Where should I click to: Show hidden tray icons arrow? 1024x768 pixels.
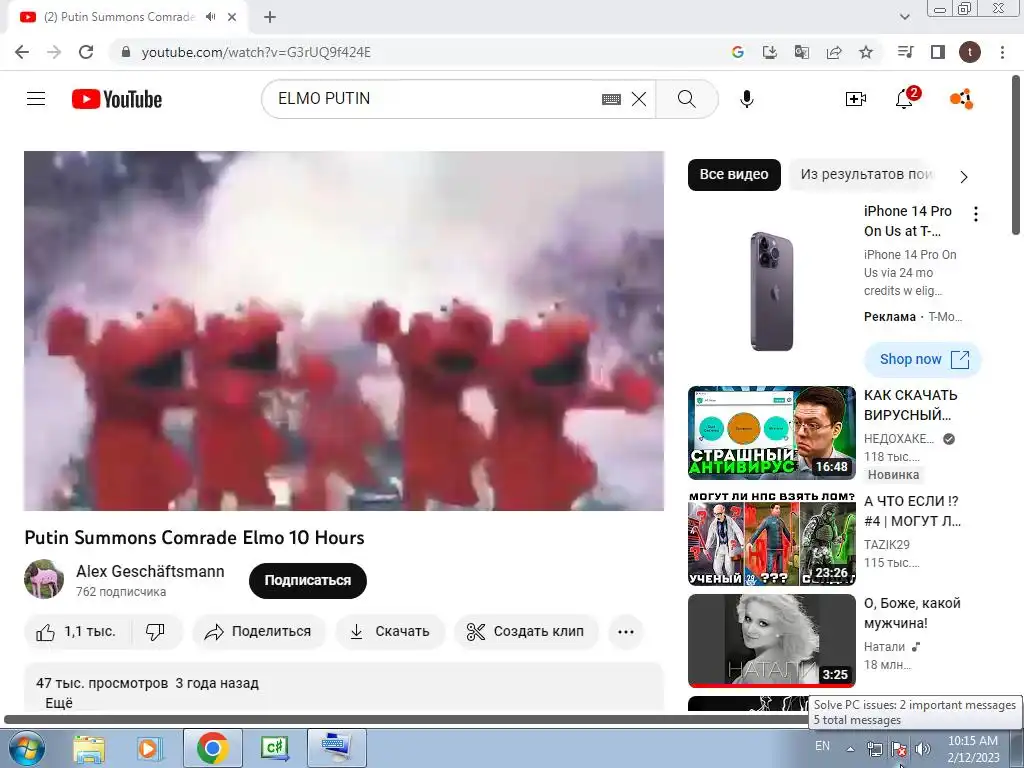tap(850, 749)
